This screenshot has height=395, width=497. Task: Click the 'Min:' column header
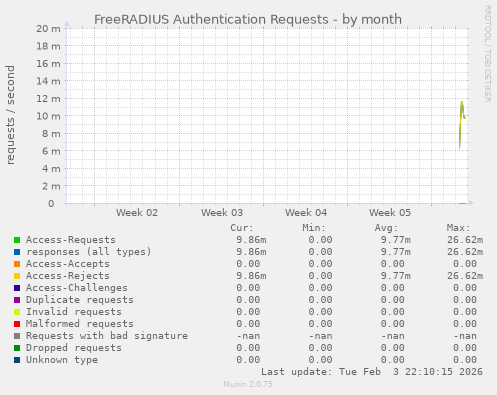314,228
